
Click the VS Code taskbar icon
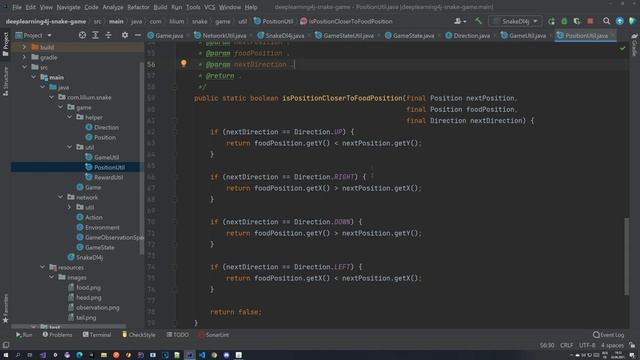pyautogui.click(x=202, y=355)
